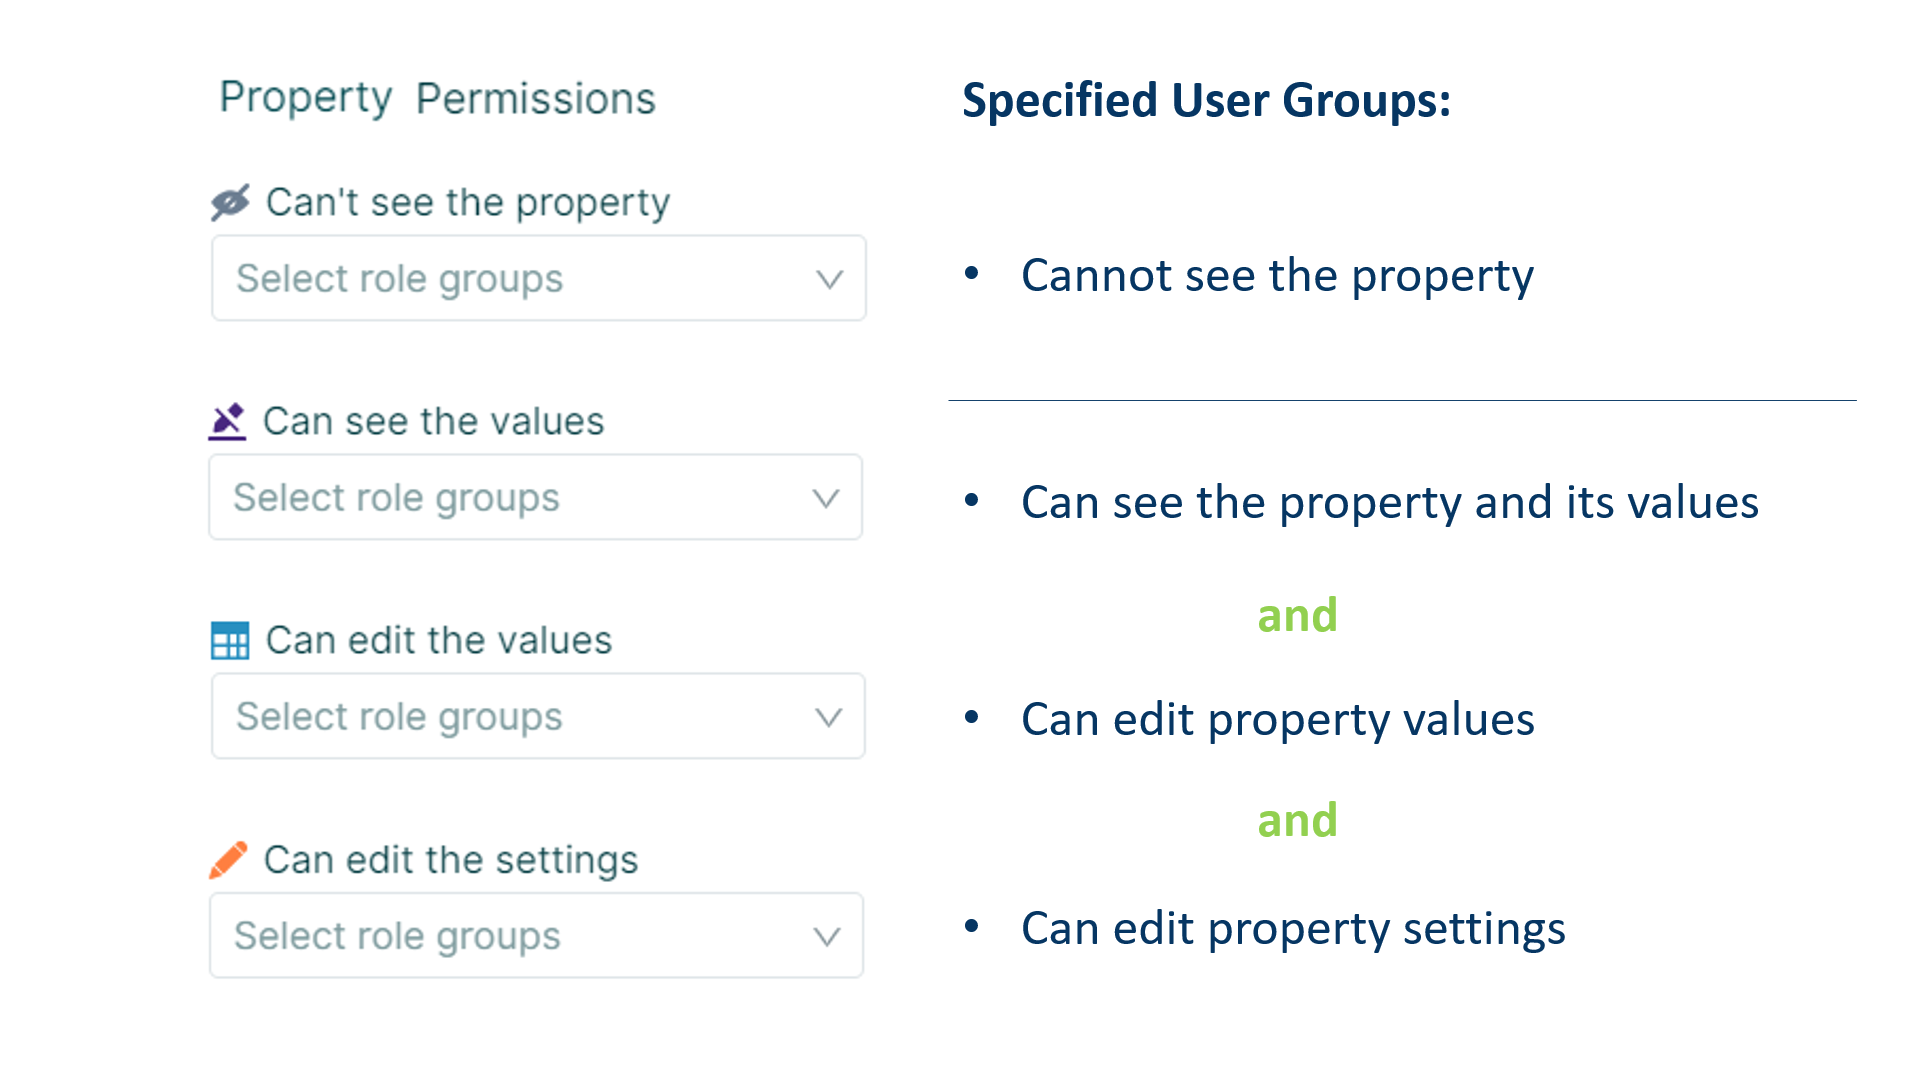Click the green "and" above "Can edit property values"

[x=1297, y=615]
